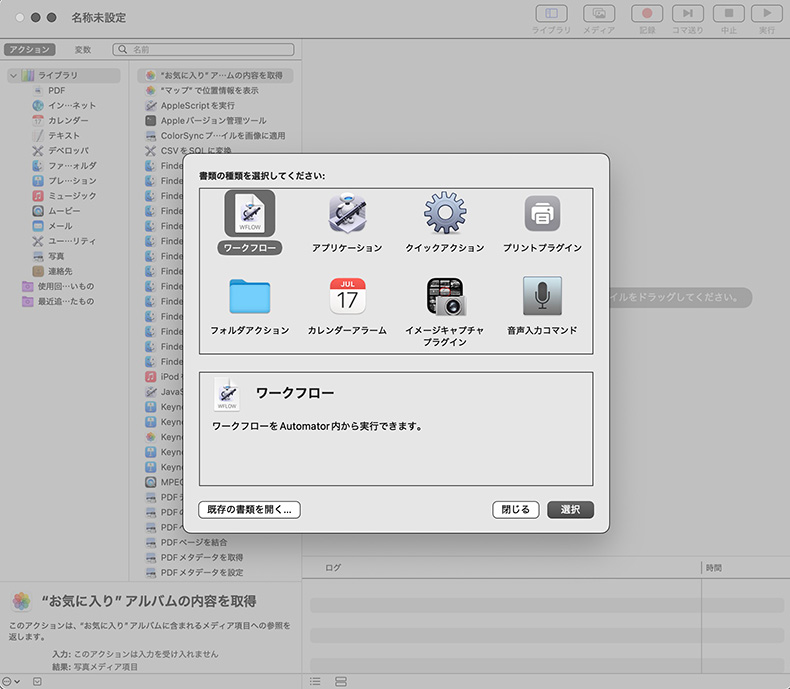Select ColorSyncプ…イルを画像に適用 action
The width and height of the screenshot is (790, 689).
[223, 136]
